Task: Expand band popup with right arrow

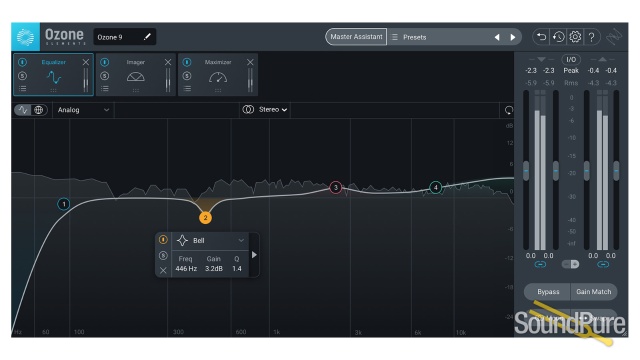Action: 254,255
